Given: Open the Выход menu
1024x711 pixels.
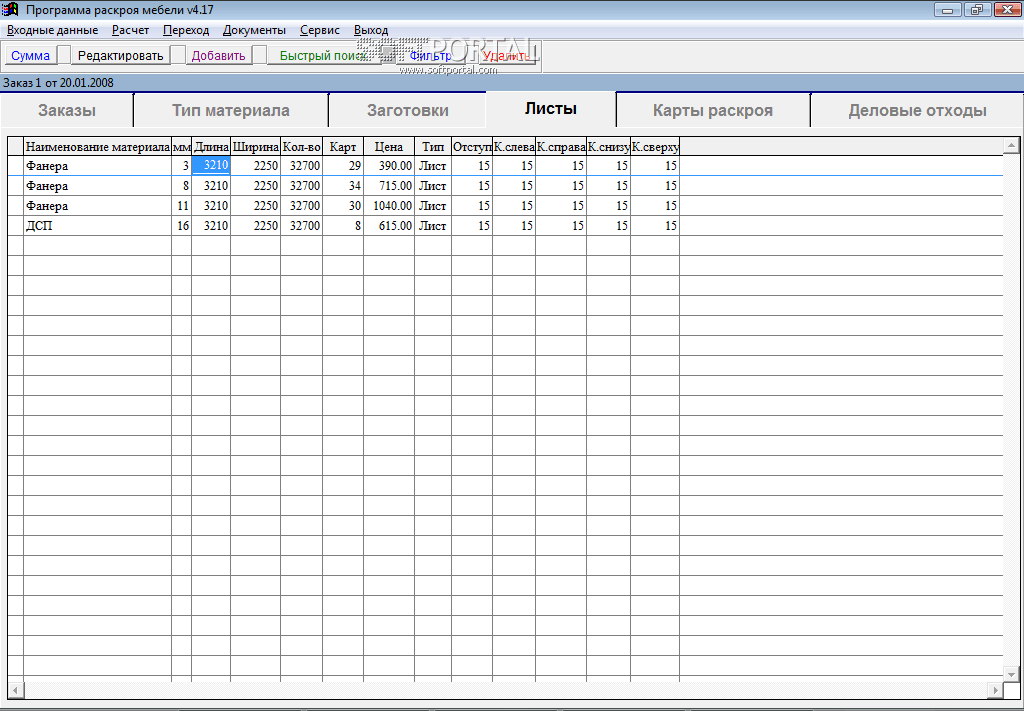Looking at the screenshot, I should (371, 30).
